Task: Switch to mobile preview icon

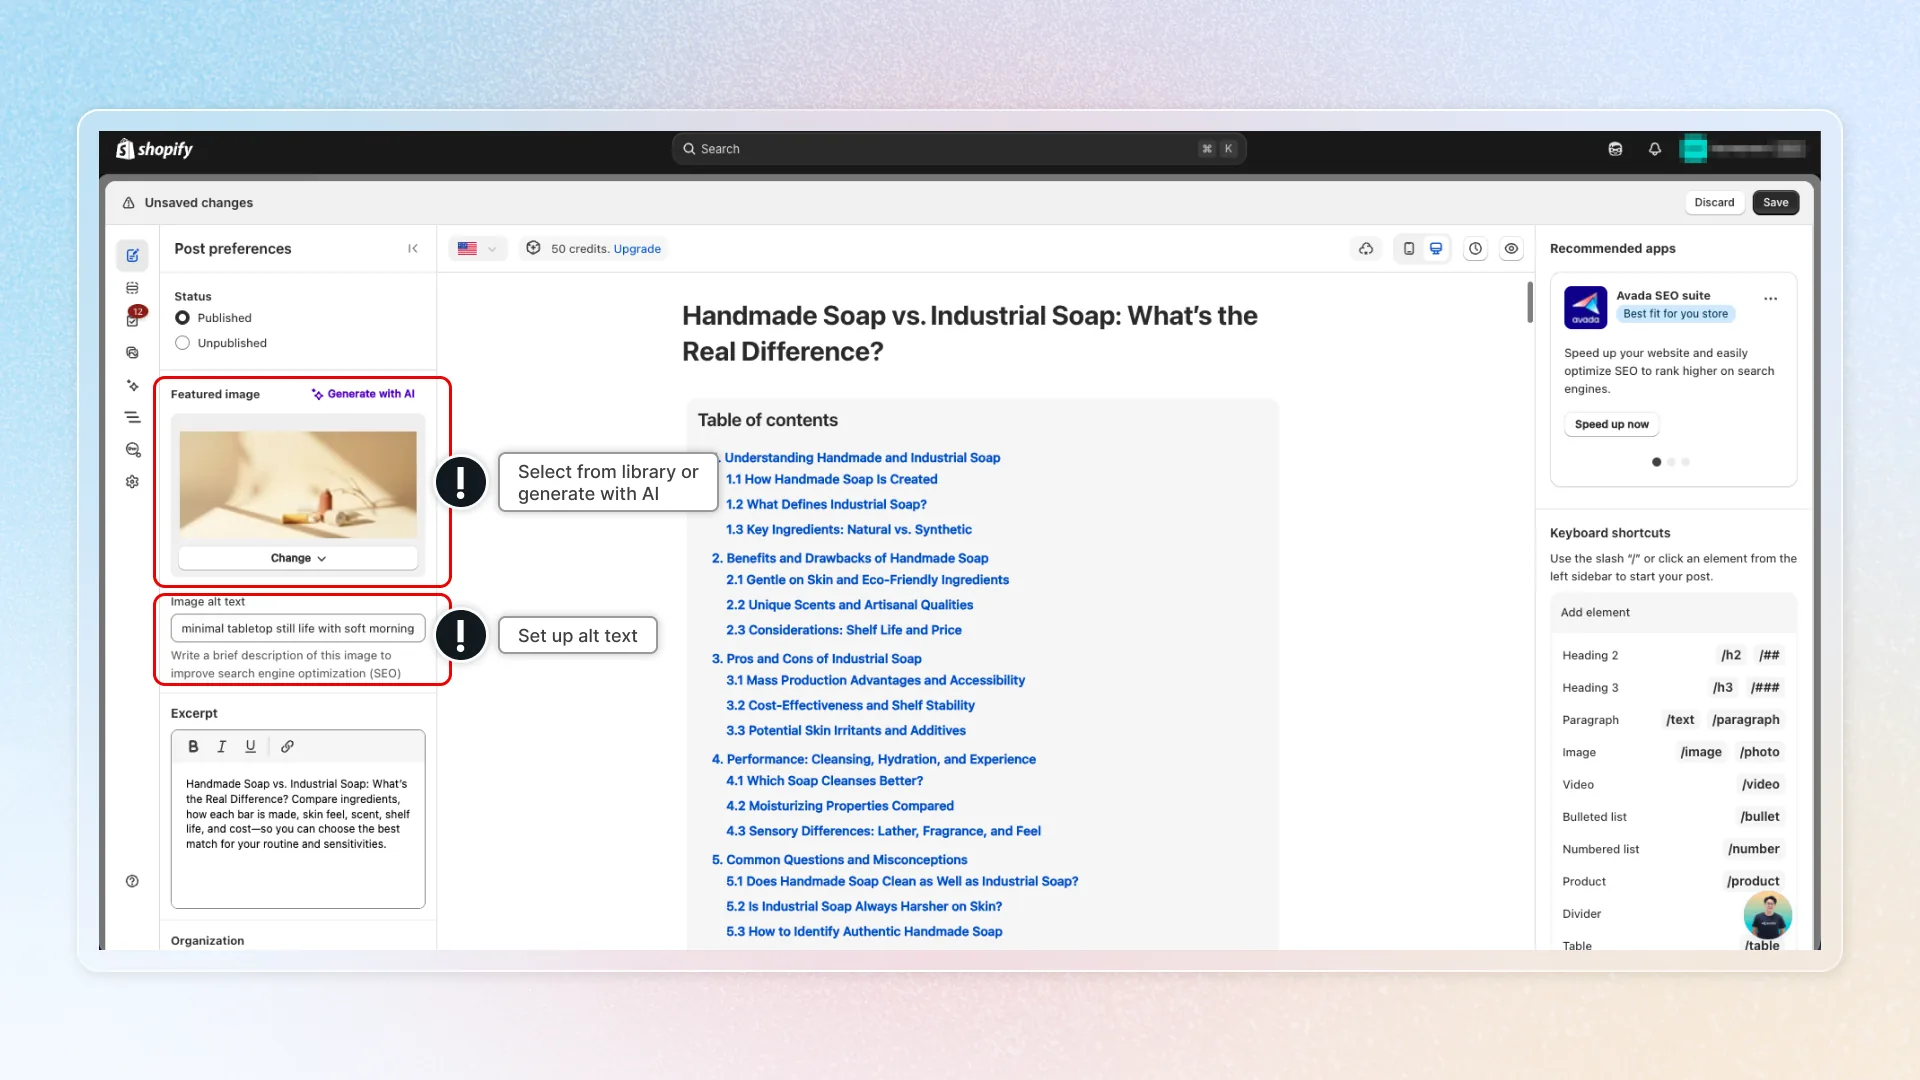Action: [x=1408, y=249]
